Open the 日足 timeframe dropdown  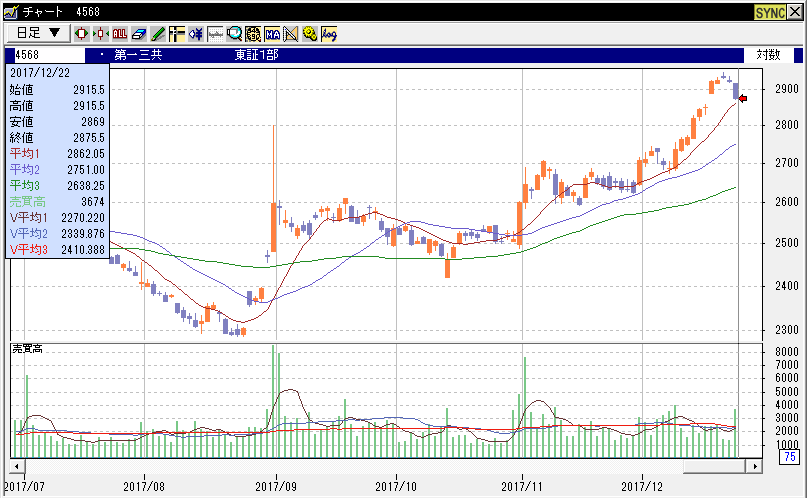(x=38, y=33)
